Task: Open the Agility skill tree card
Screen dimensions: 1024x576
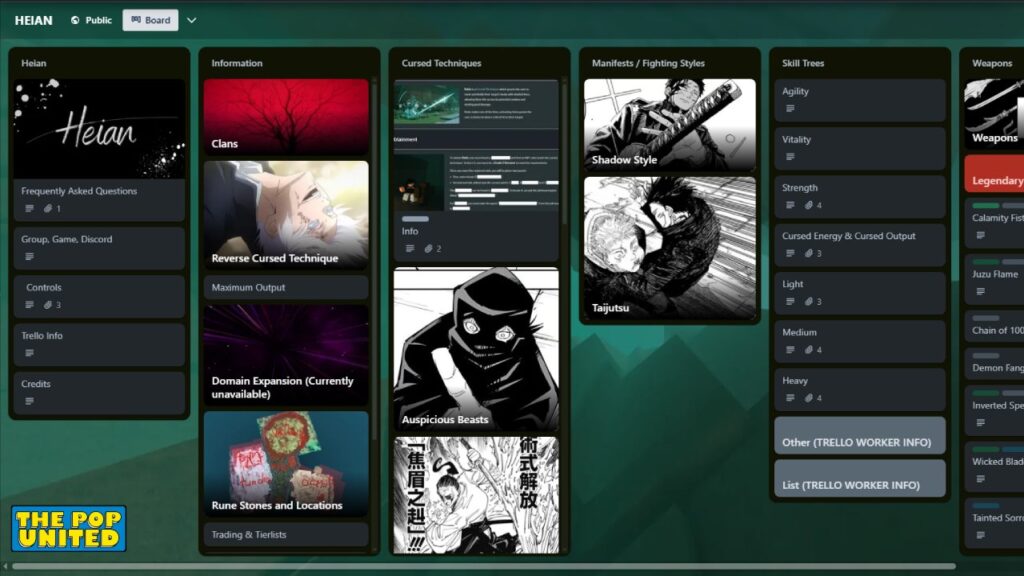Action: click(859, 100)
